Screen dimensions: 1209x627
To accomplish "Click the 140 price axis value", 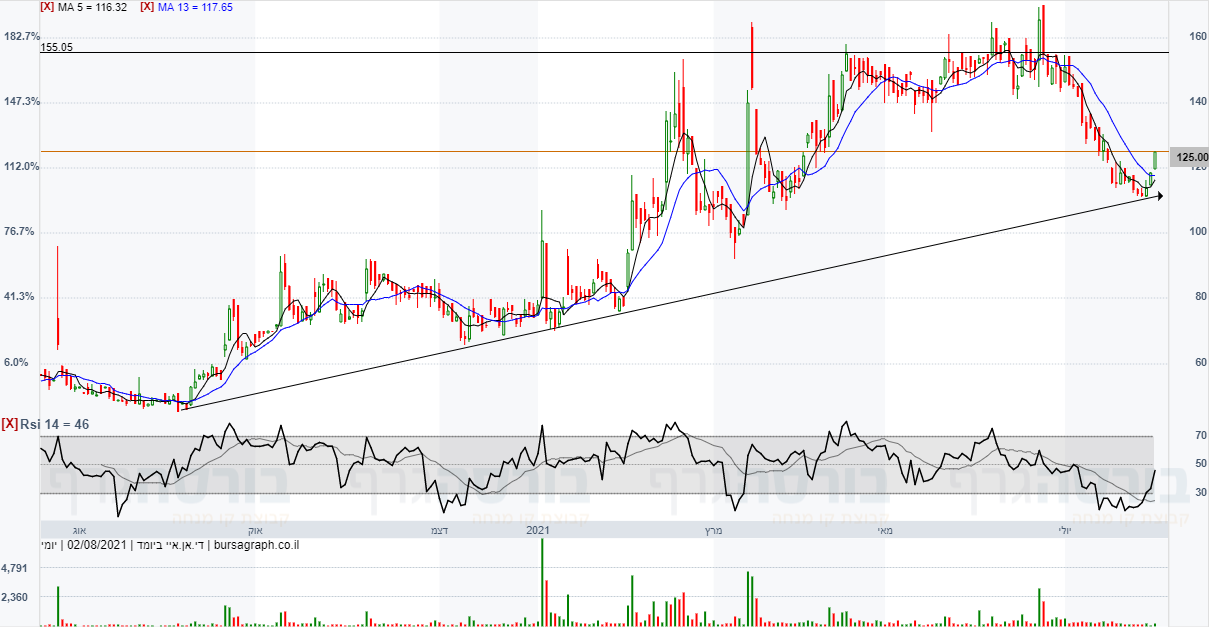I will (x=1198, y=101).
